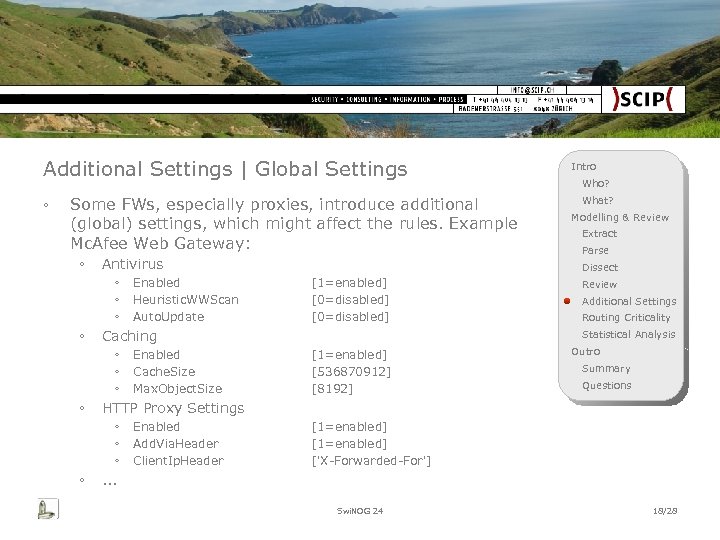
Task: Click the Enabled entry under Caching
Action: tap(156, 355)
